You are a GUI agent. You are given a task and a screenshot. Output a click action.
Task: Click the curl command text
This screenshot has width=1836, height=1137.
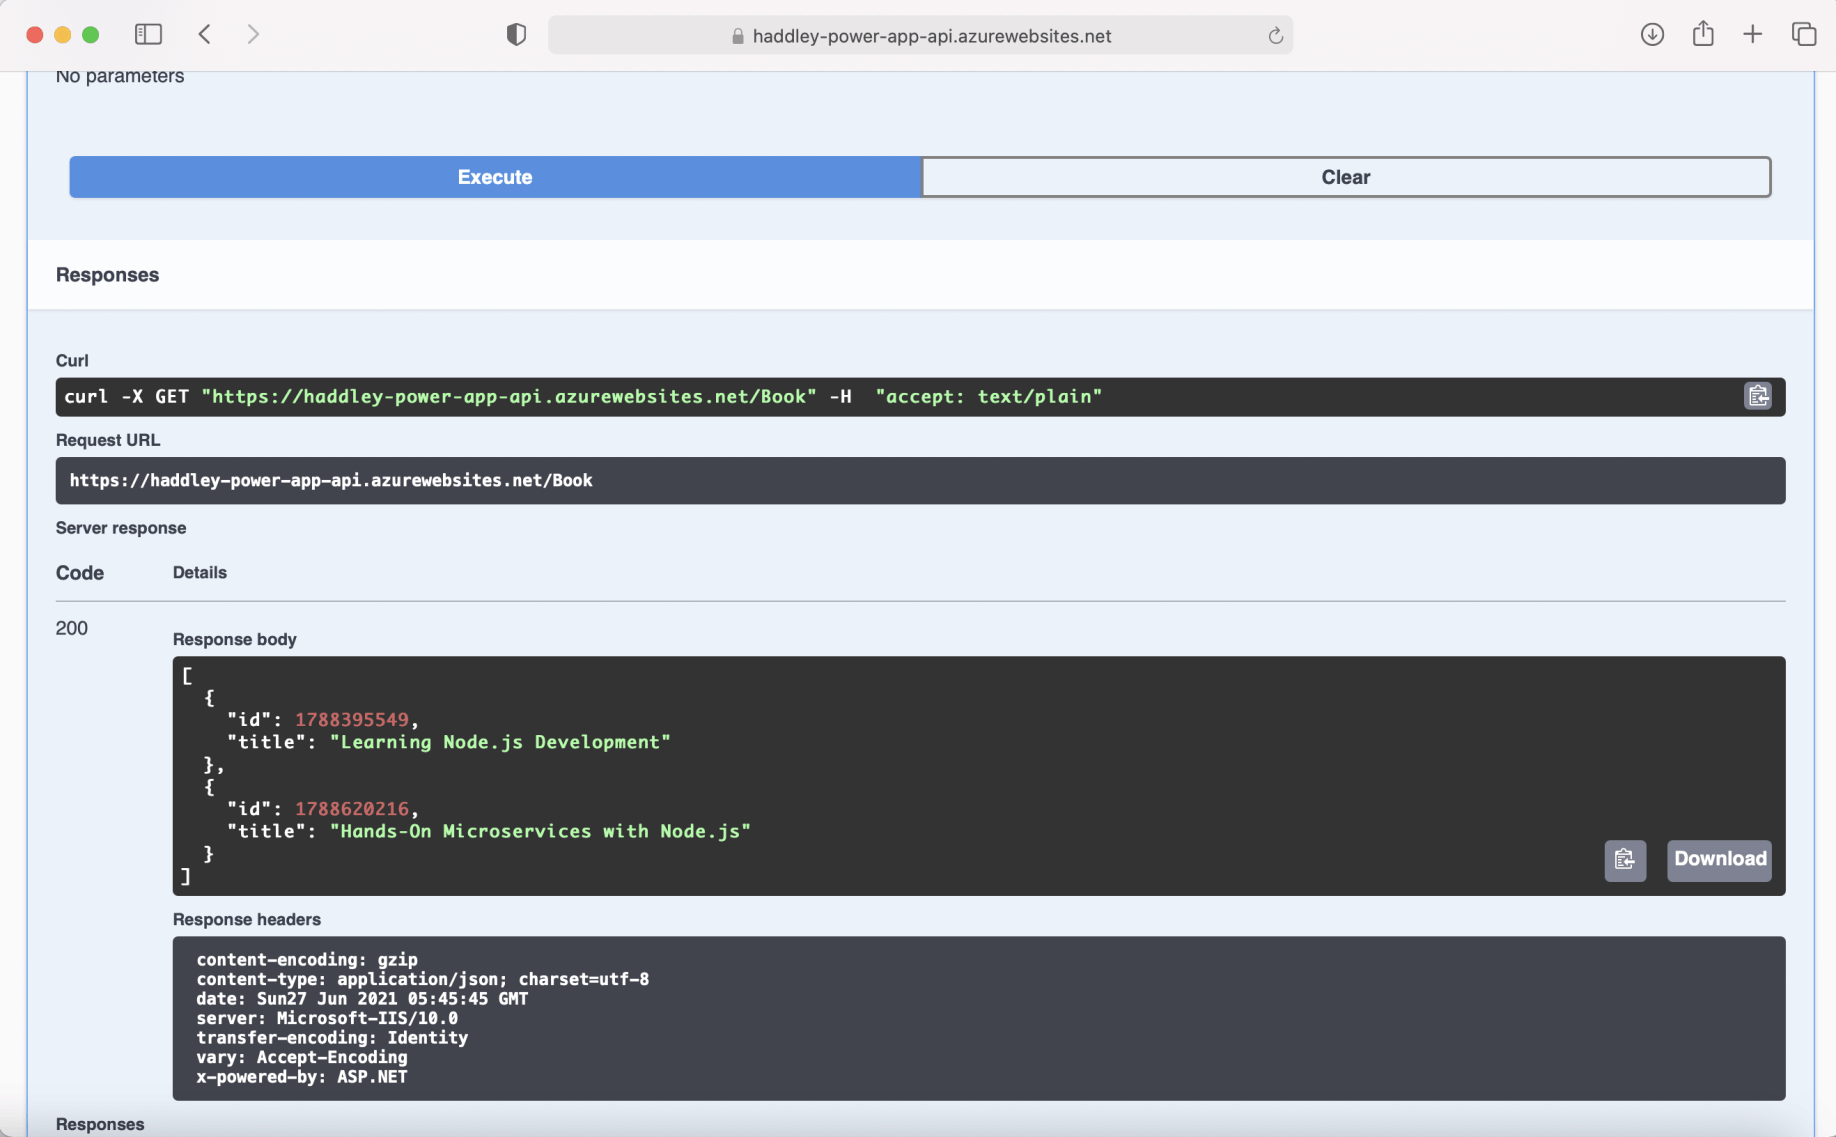pyautogui.click(x=582, y=397)
